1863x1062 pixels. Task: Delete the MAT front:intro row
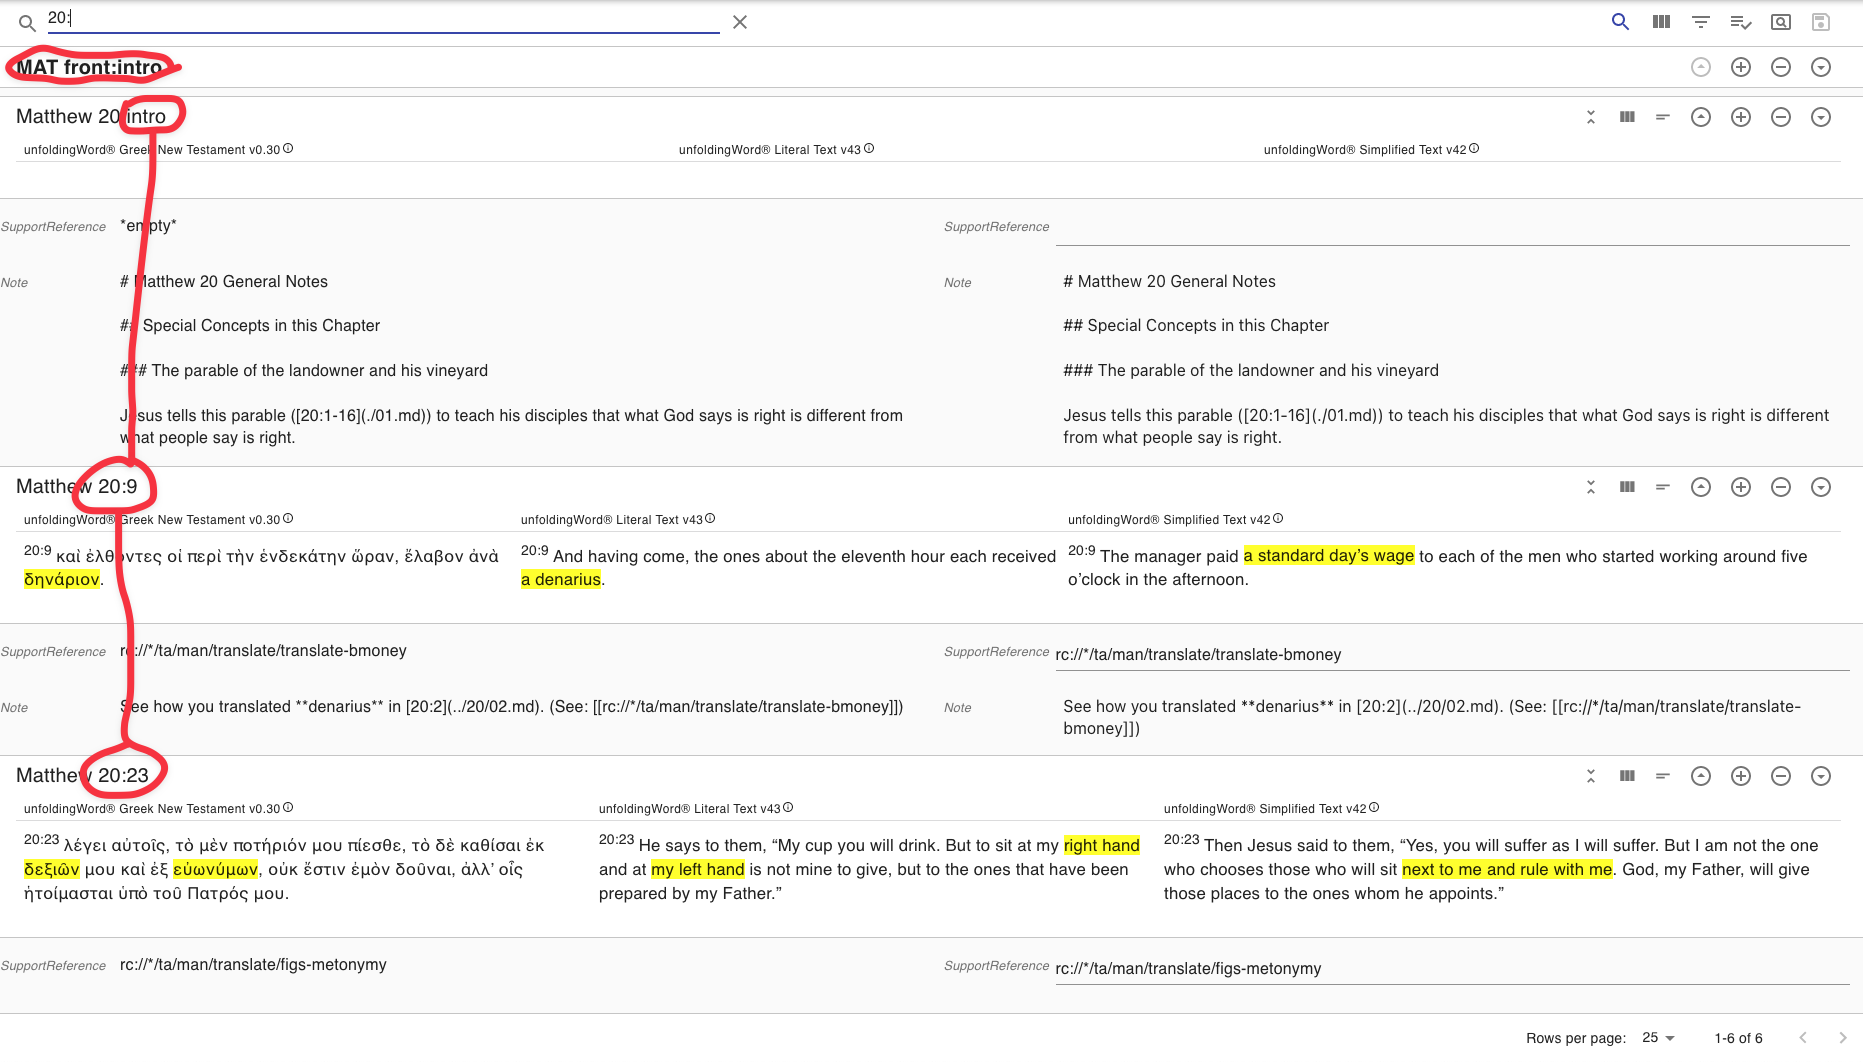point(1781,67)
